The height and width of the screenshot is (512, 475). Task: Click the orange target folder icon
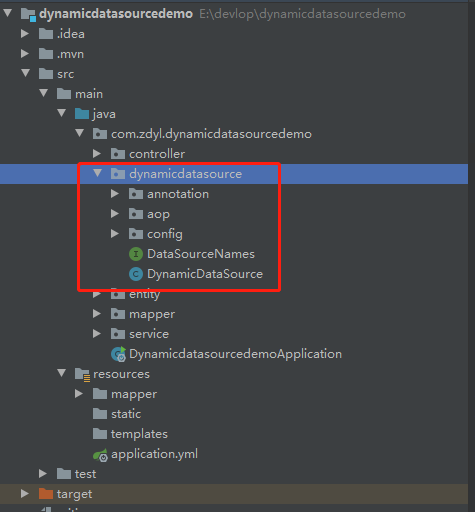[46, 494]
